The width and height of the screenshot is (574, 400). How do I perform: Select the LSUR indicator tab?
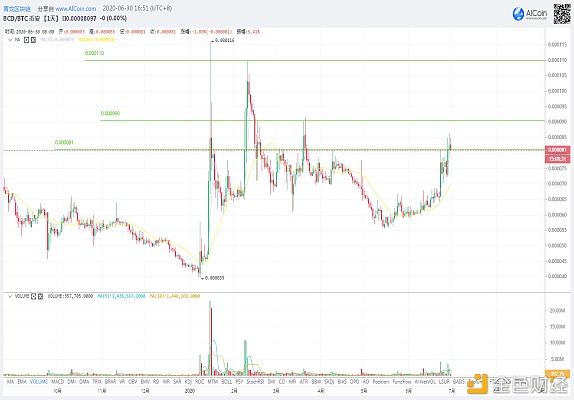pyautogui.click(x=444, y=382)
